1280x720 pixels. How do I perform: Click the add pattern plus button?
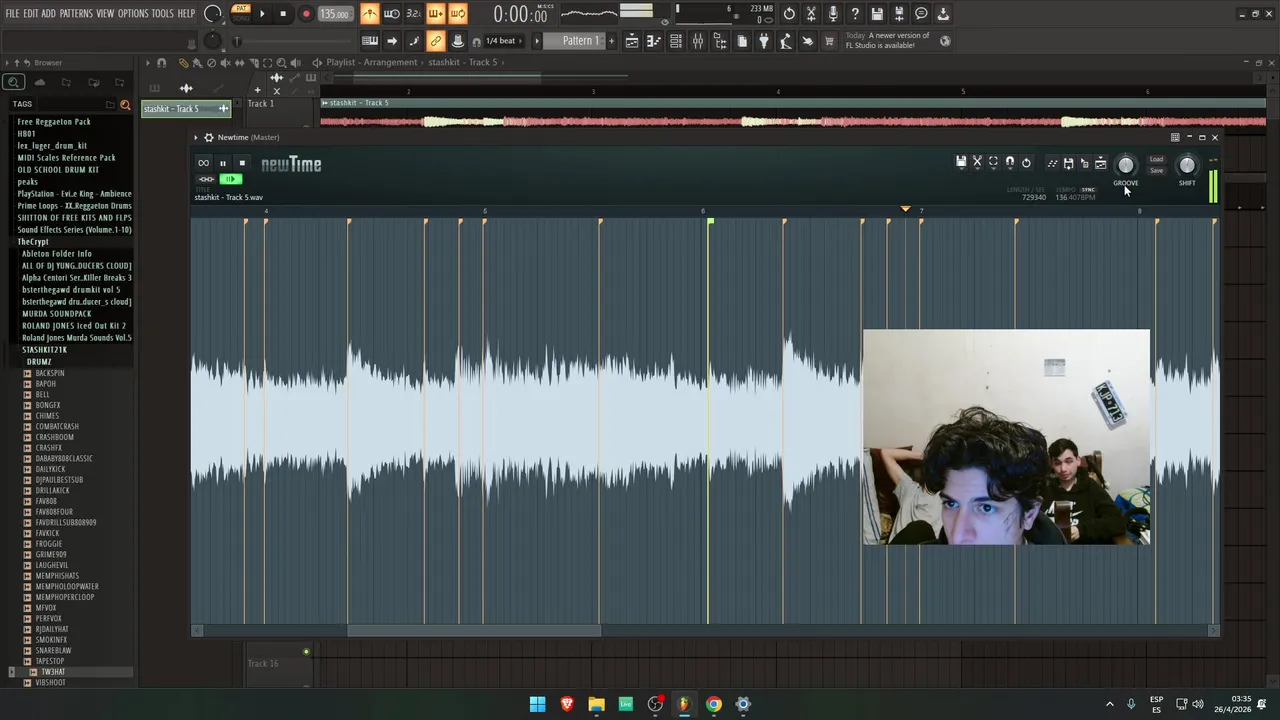click(611, 41)
